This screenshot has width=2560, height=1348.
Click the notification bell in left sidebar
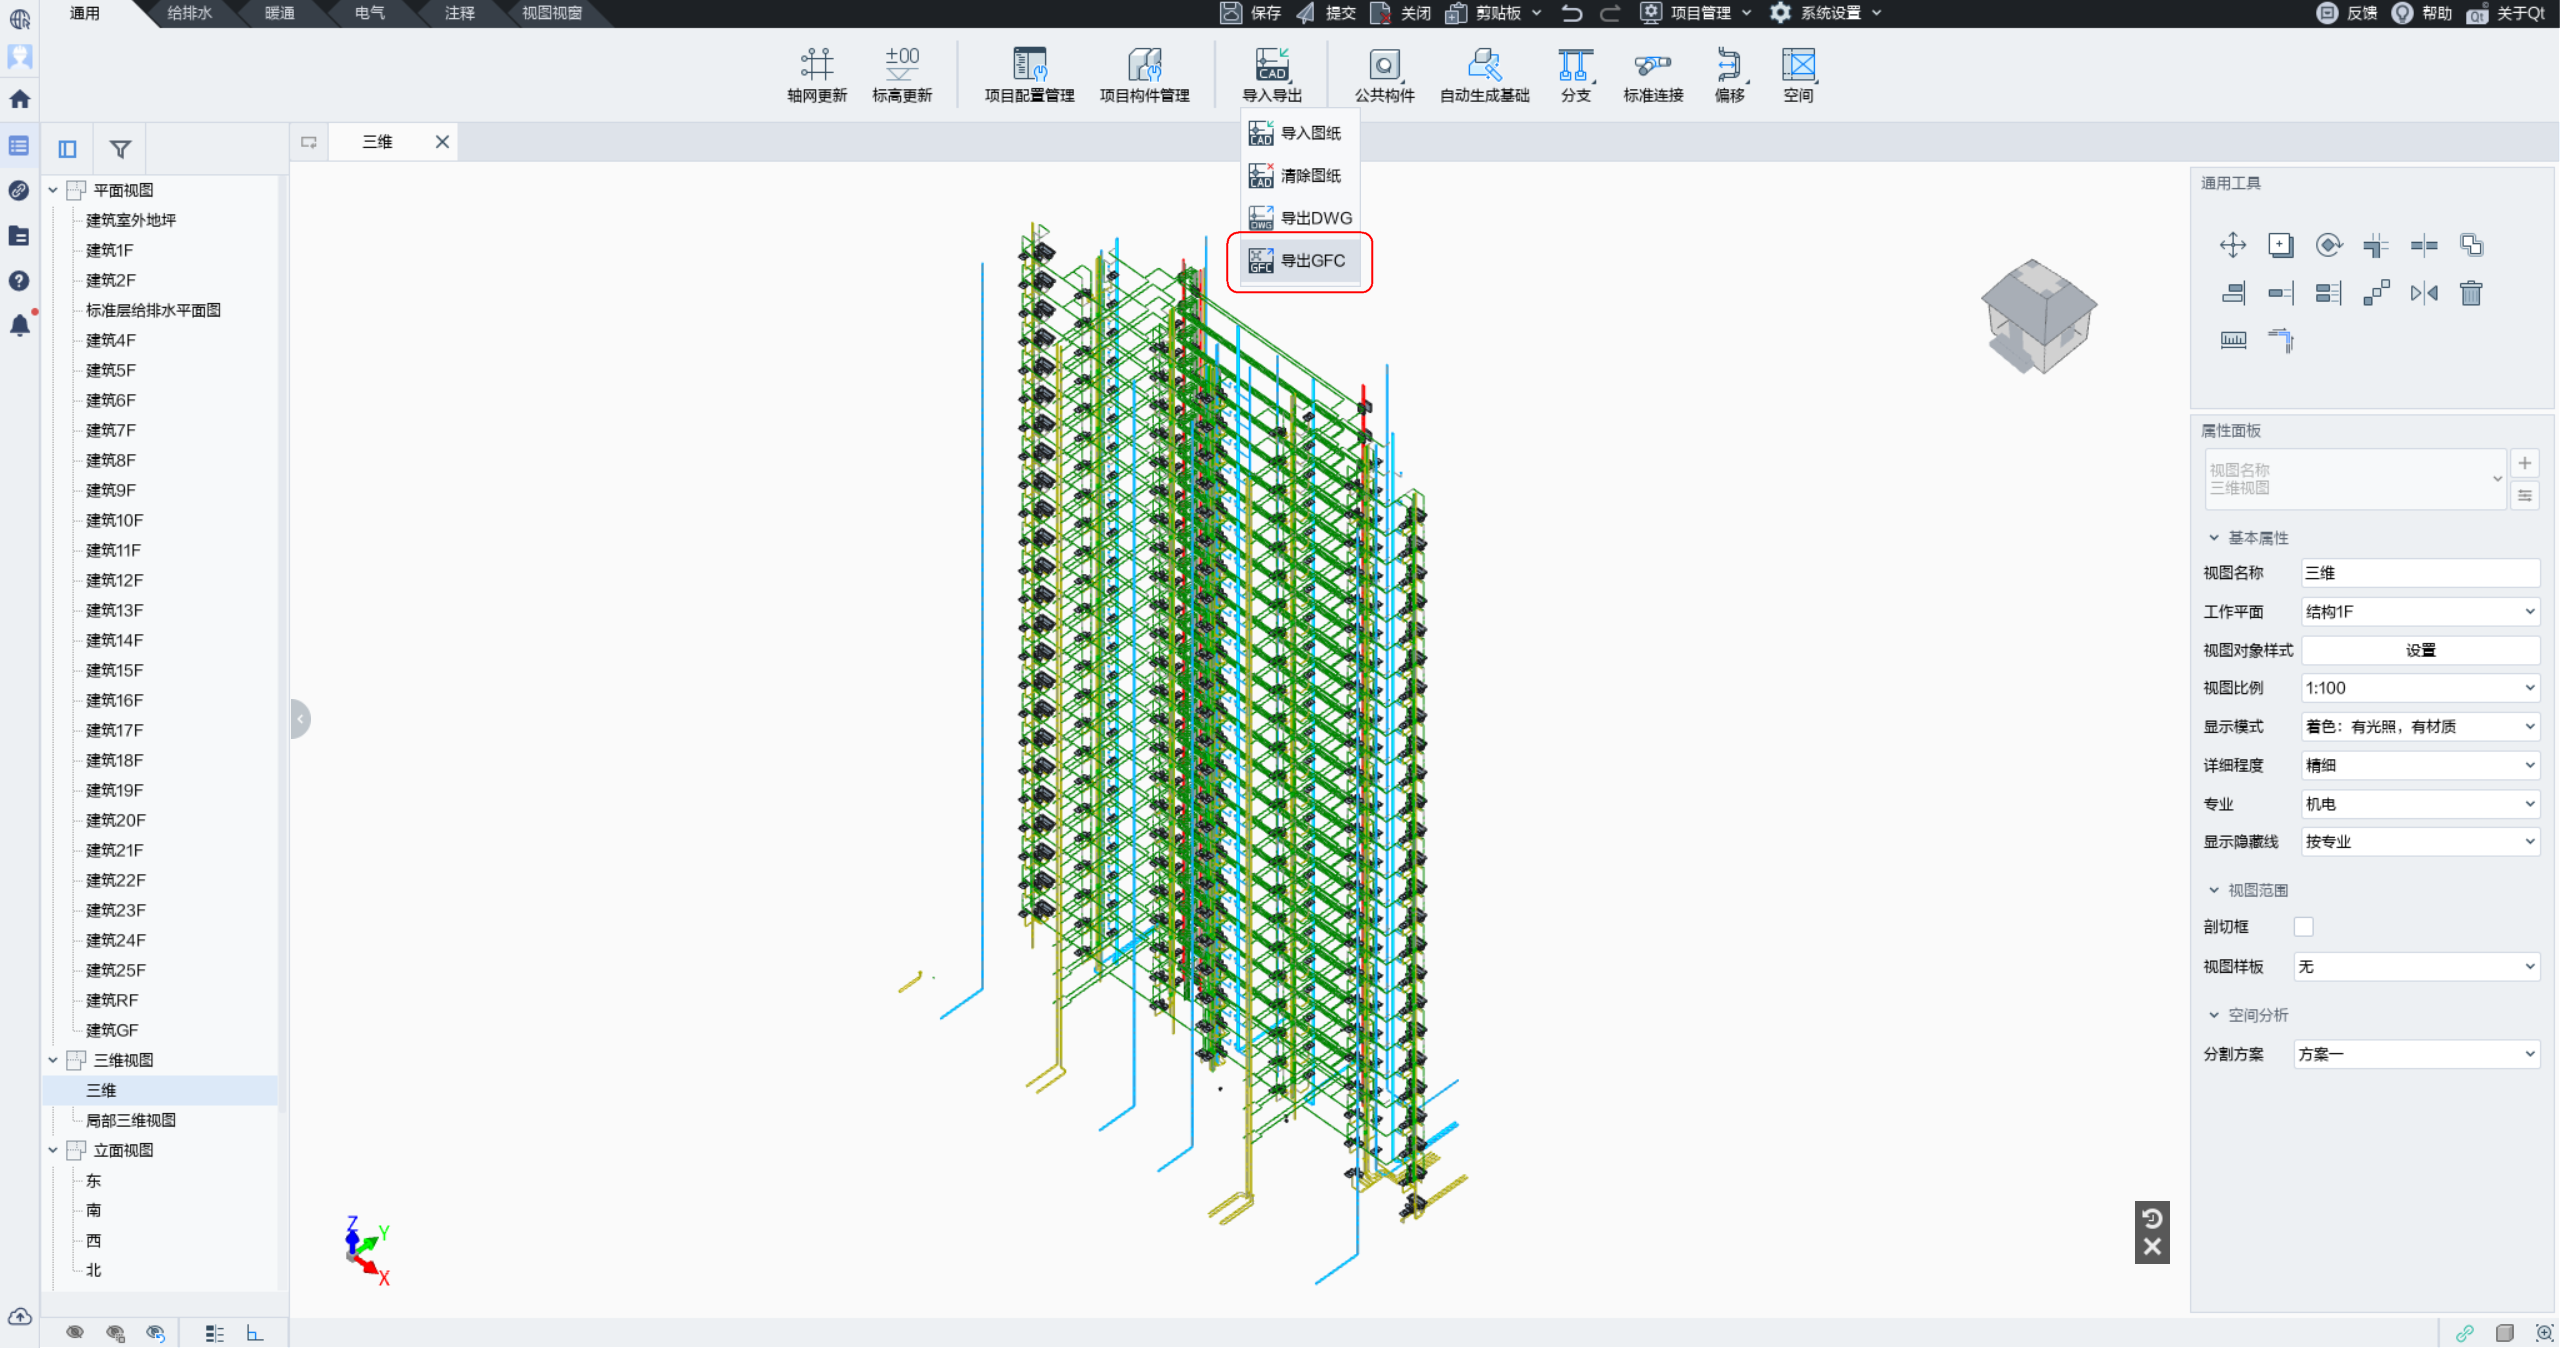point(19,325)
